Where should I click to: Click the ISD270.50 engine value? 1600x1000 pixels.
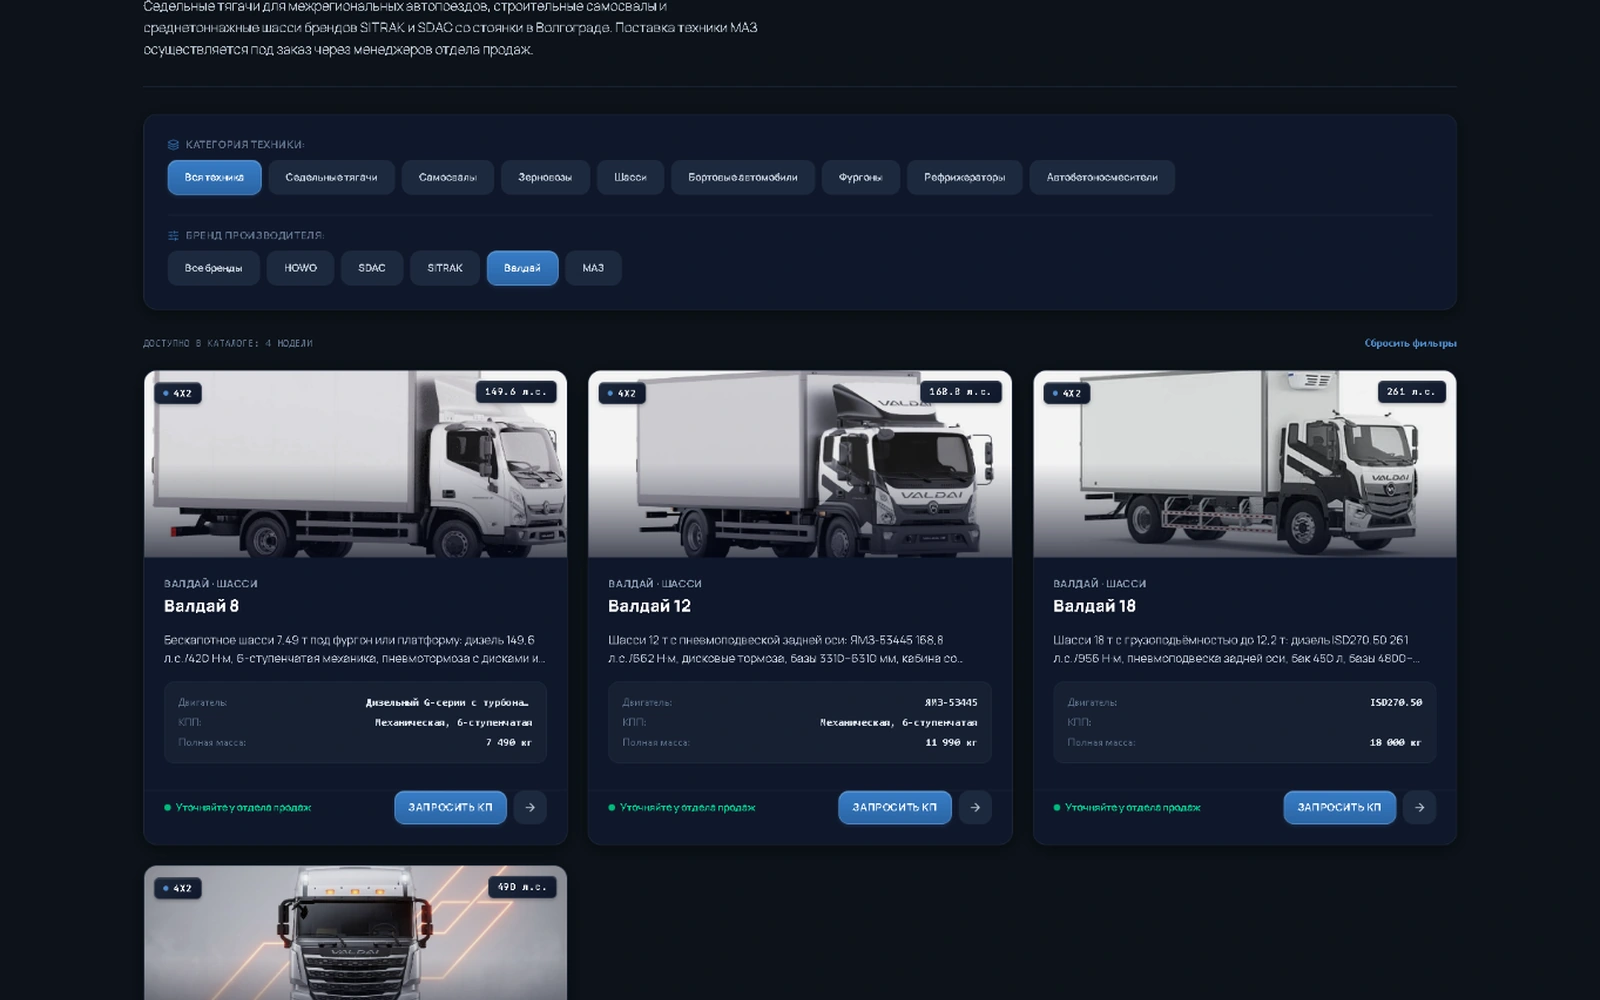click(1396, 703)
